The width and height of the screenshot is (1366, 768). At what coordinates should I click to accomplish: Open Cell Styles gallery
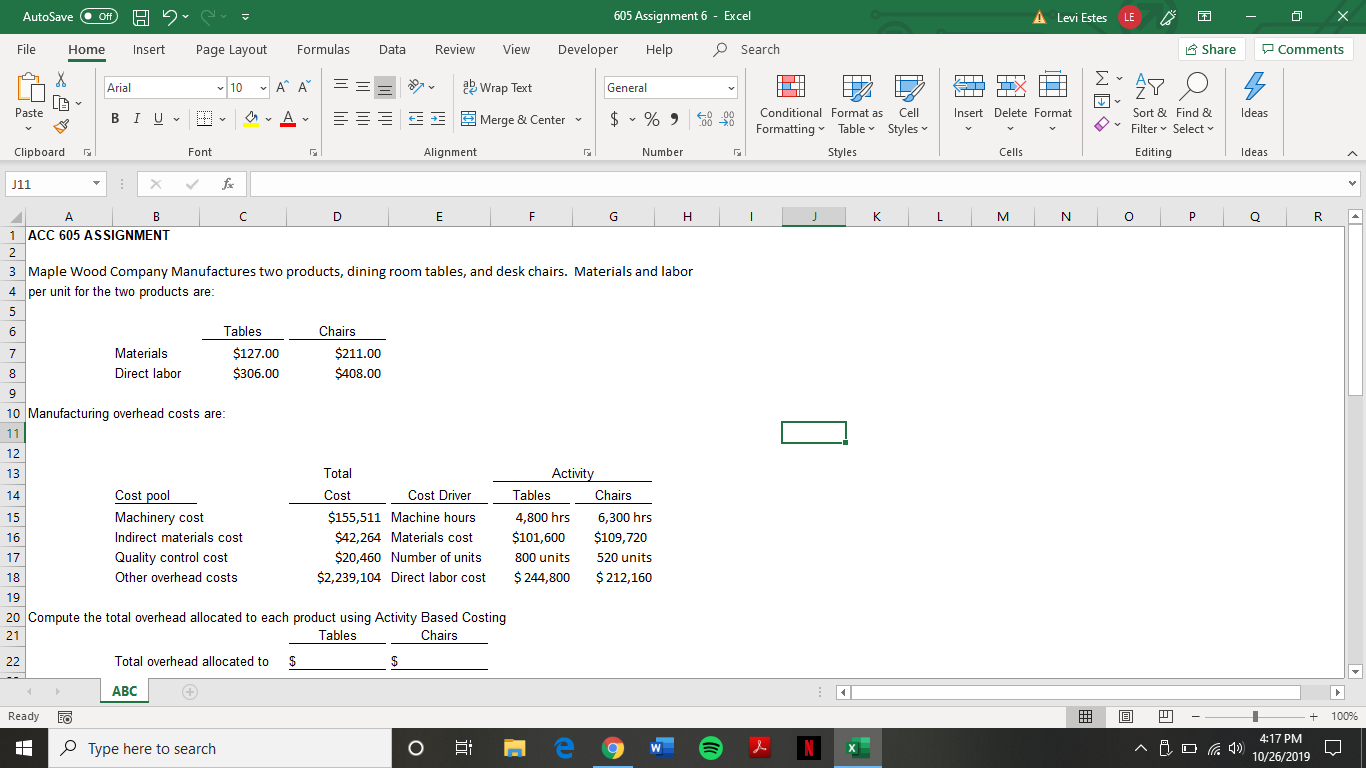pos(908,106)
